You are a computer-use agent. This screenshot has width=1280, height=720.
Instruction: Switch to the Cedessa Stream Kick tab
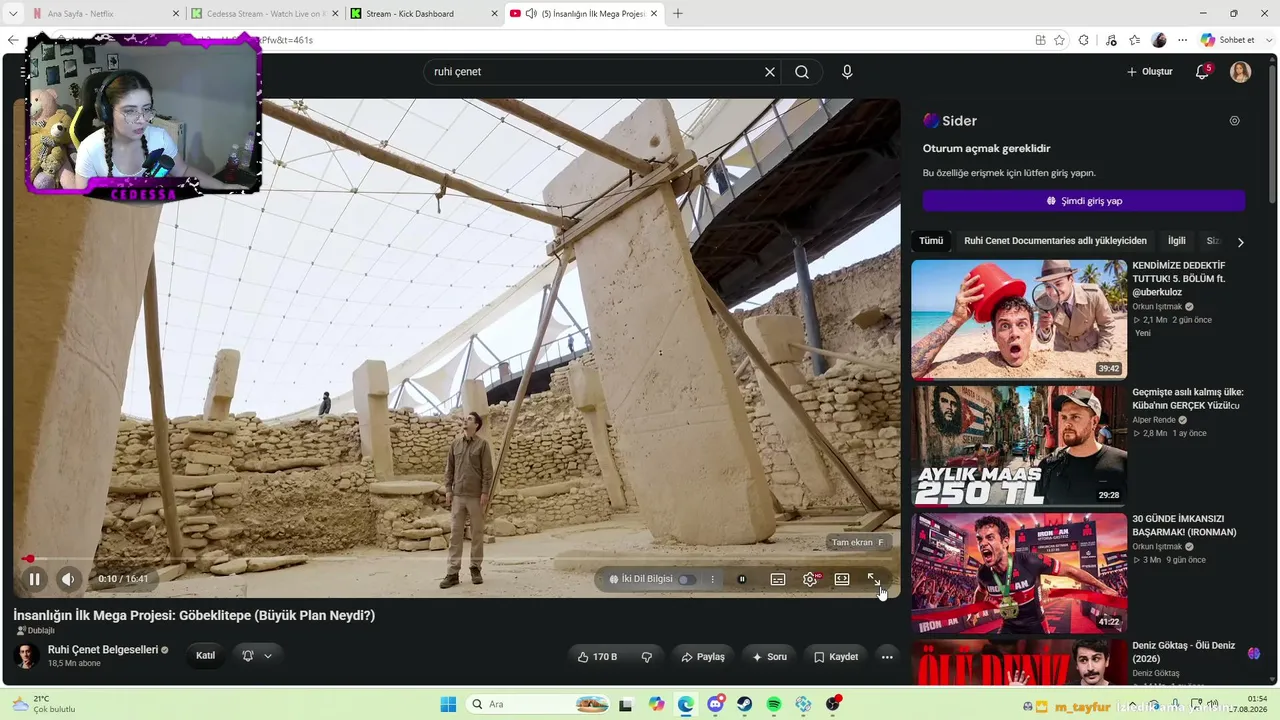click(265, 14)
